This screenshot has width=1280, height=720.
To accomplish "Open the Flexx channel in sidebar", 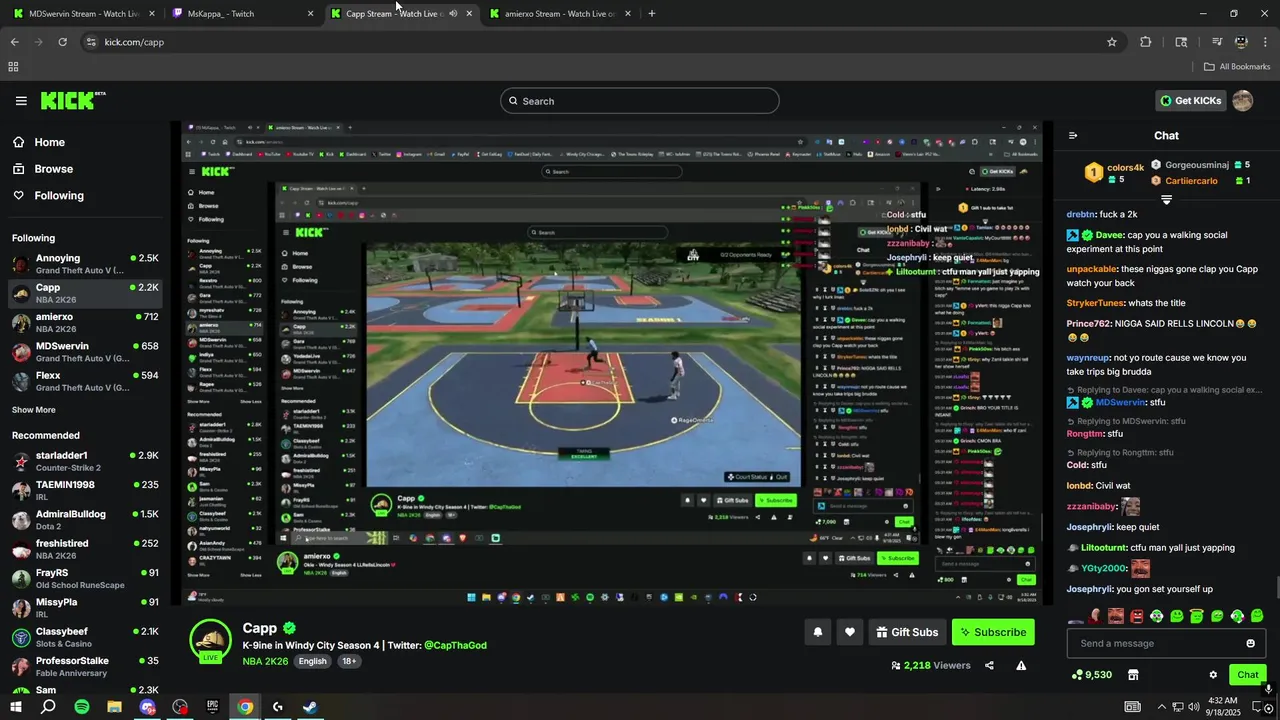I will pyautogui.click(x=85, y=381).
